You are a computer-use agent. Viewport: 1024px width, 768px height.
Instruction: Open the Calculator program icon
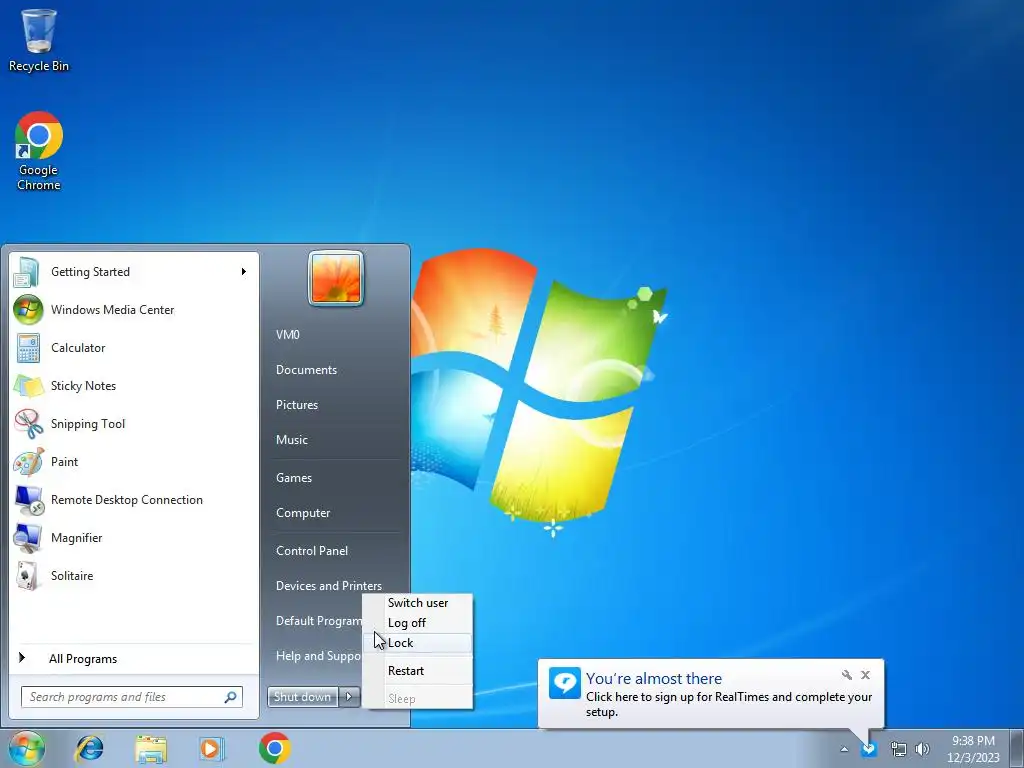click(28, 347)
